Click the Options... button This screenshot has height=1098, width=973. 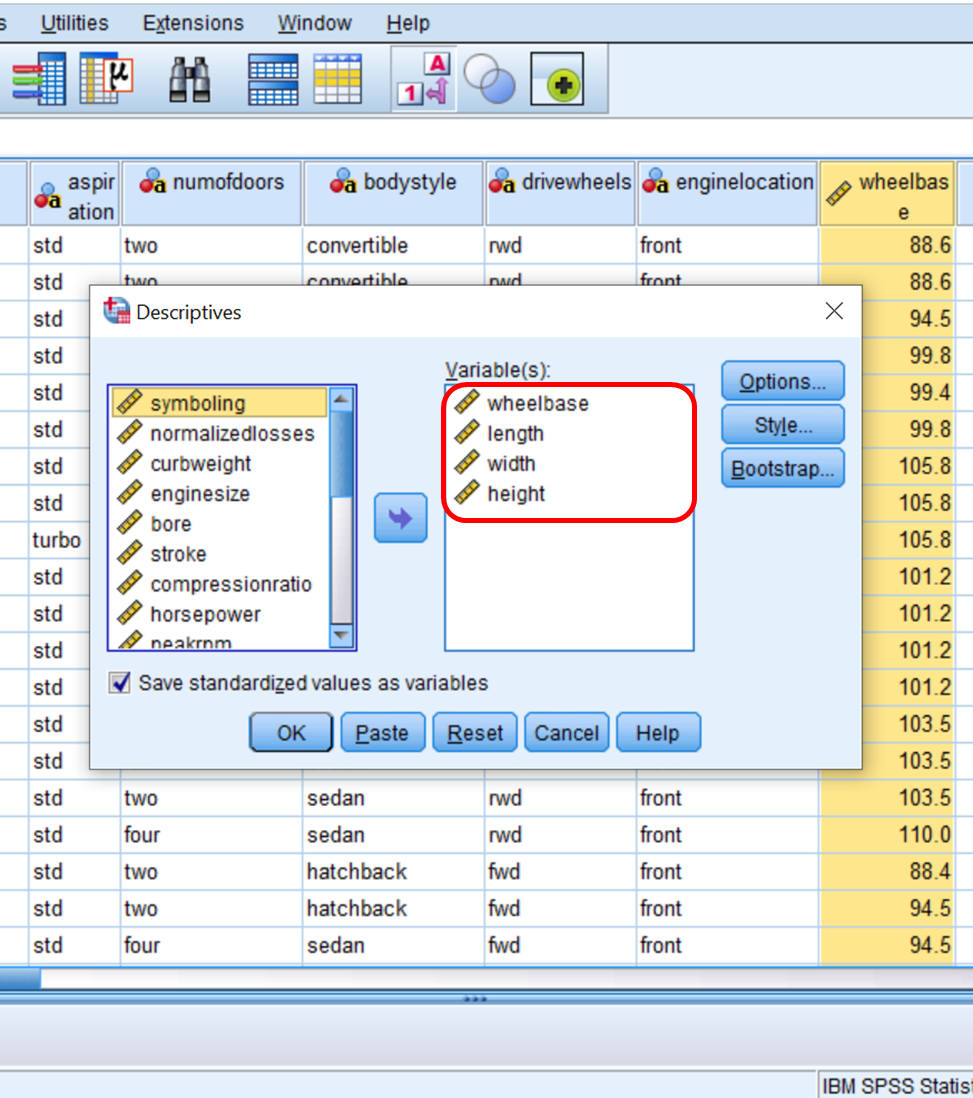[782, 382]
